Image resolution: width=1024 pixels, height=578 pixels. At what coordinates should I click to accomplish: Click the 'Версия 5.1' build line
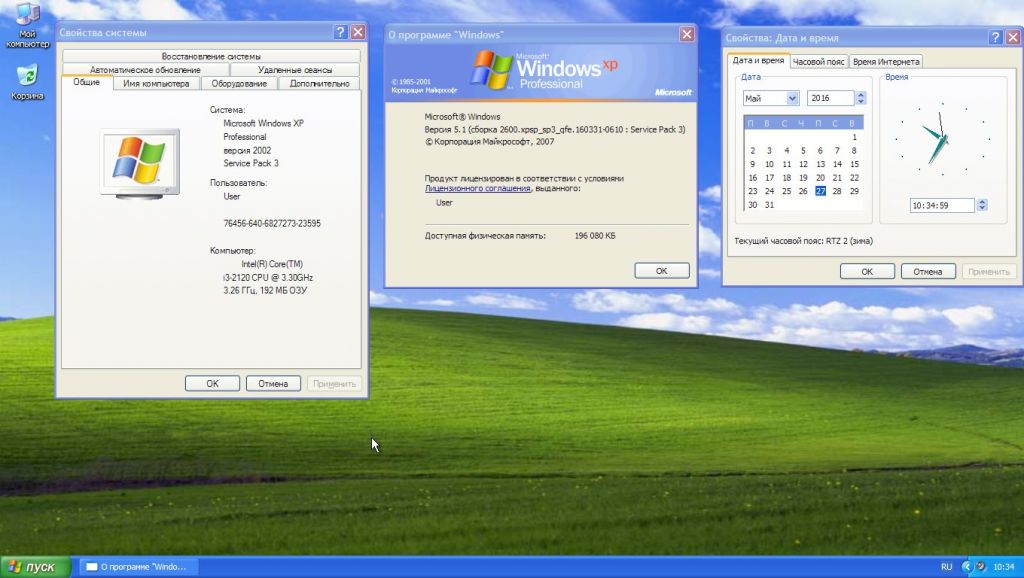pyautogui.click(x=554, y=129)
